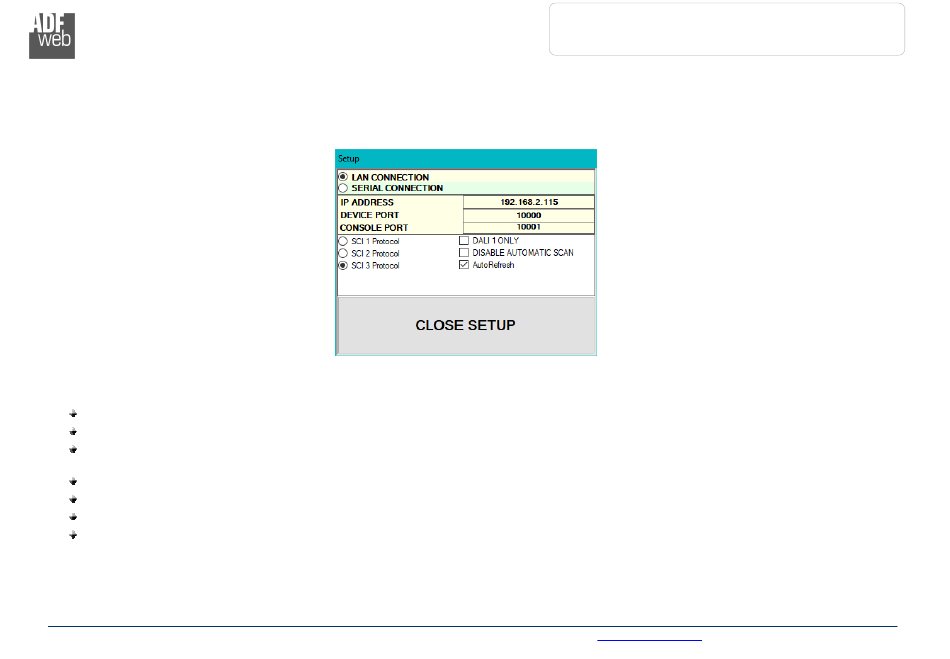Click the device port field 10000

[x=529, y=215]
